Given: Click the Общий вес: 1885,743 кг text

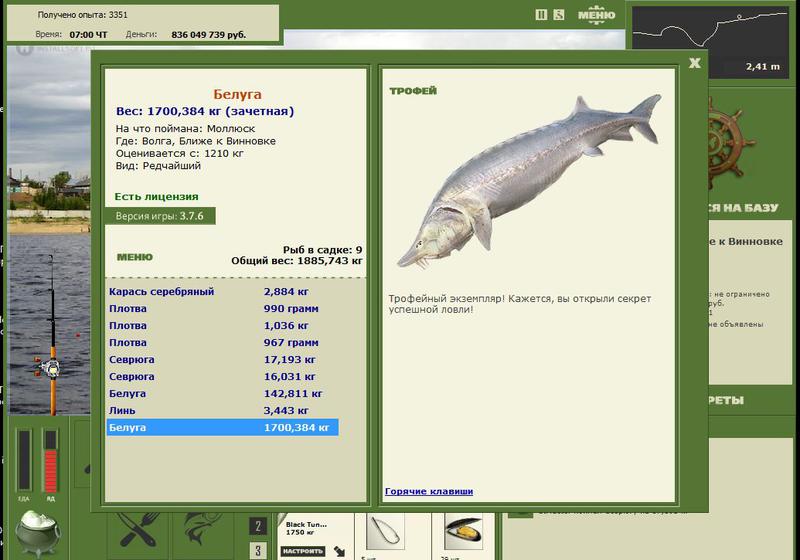Looking at the screenshot, I should coord(296,261).
